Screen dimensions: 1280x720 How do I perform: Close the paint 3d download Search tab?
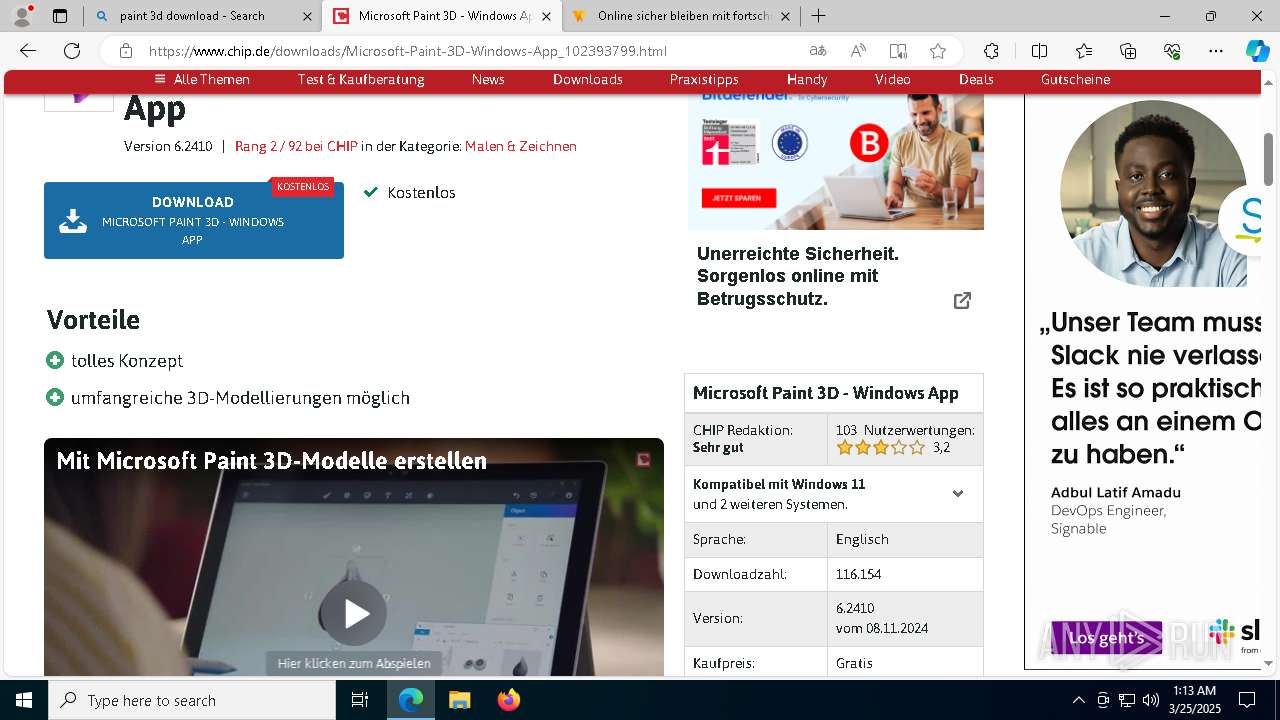[307, 16]
